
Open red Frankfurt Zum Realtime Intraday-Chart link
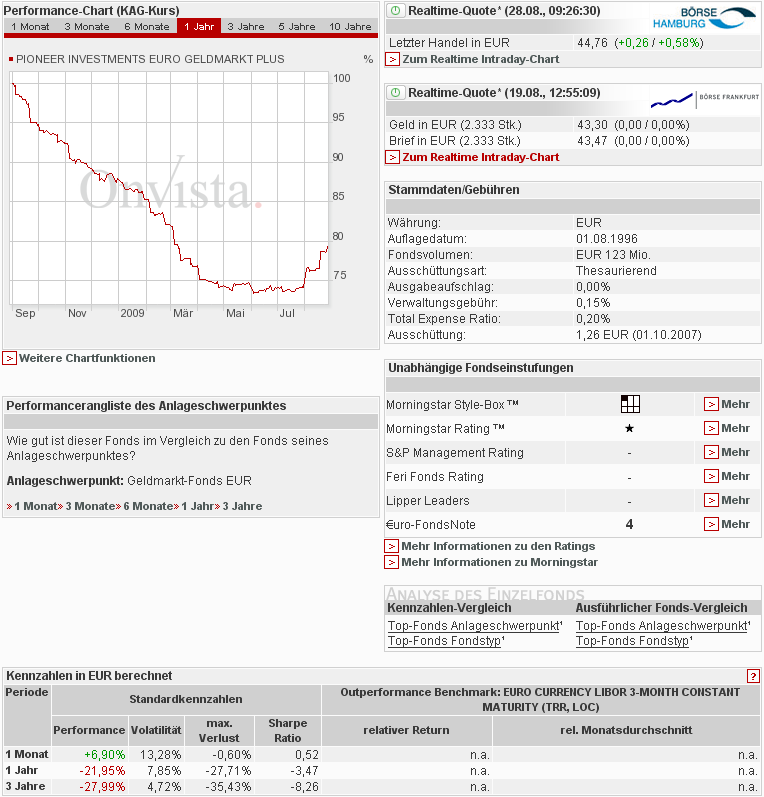tap(480, 157)
